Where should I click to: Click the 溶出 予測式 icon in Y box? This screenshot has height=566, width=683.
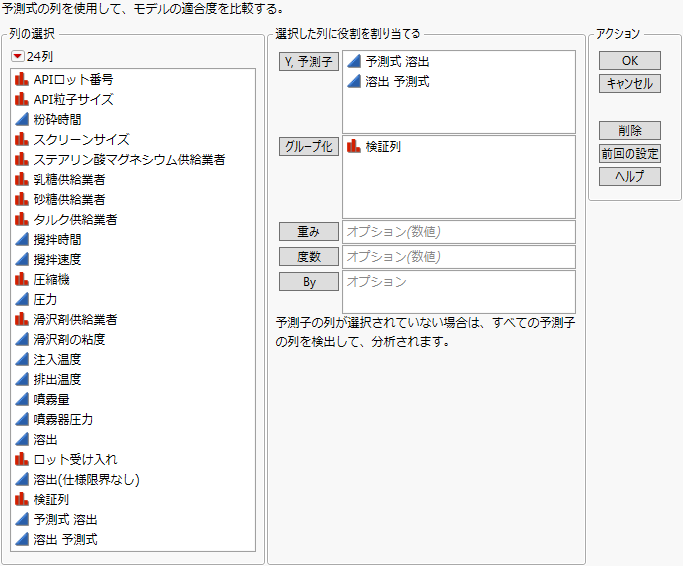354,81
